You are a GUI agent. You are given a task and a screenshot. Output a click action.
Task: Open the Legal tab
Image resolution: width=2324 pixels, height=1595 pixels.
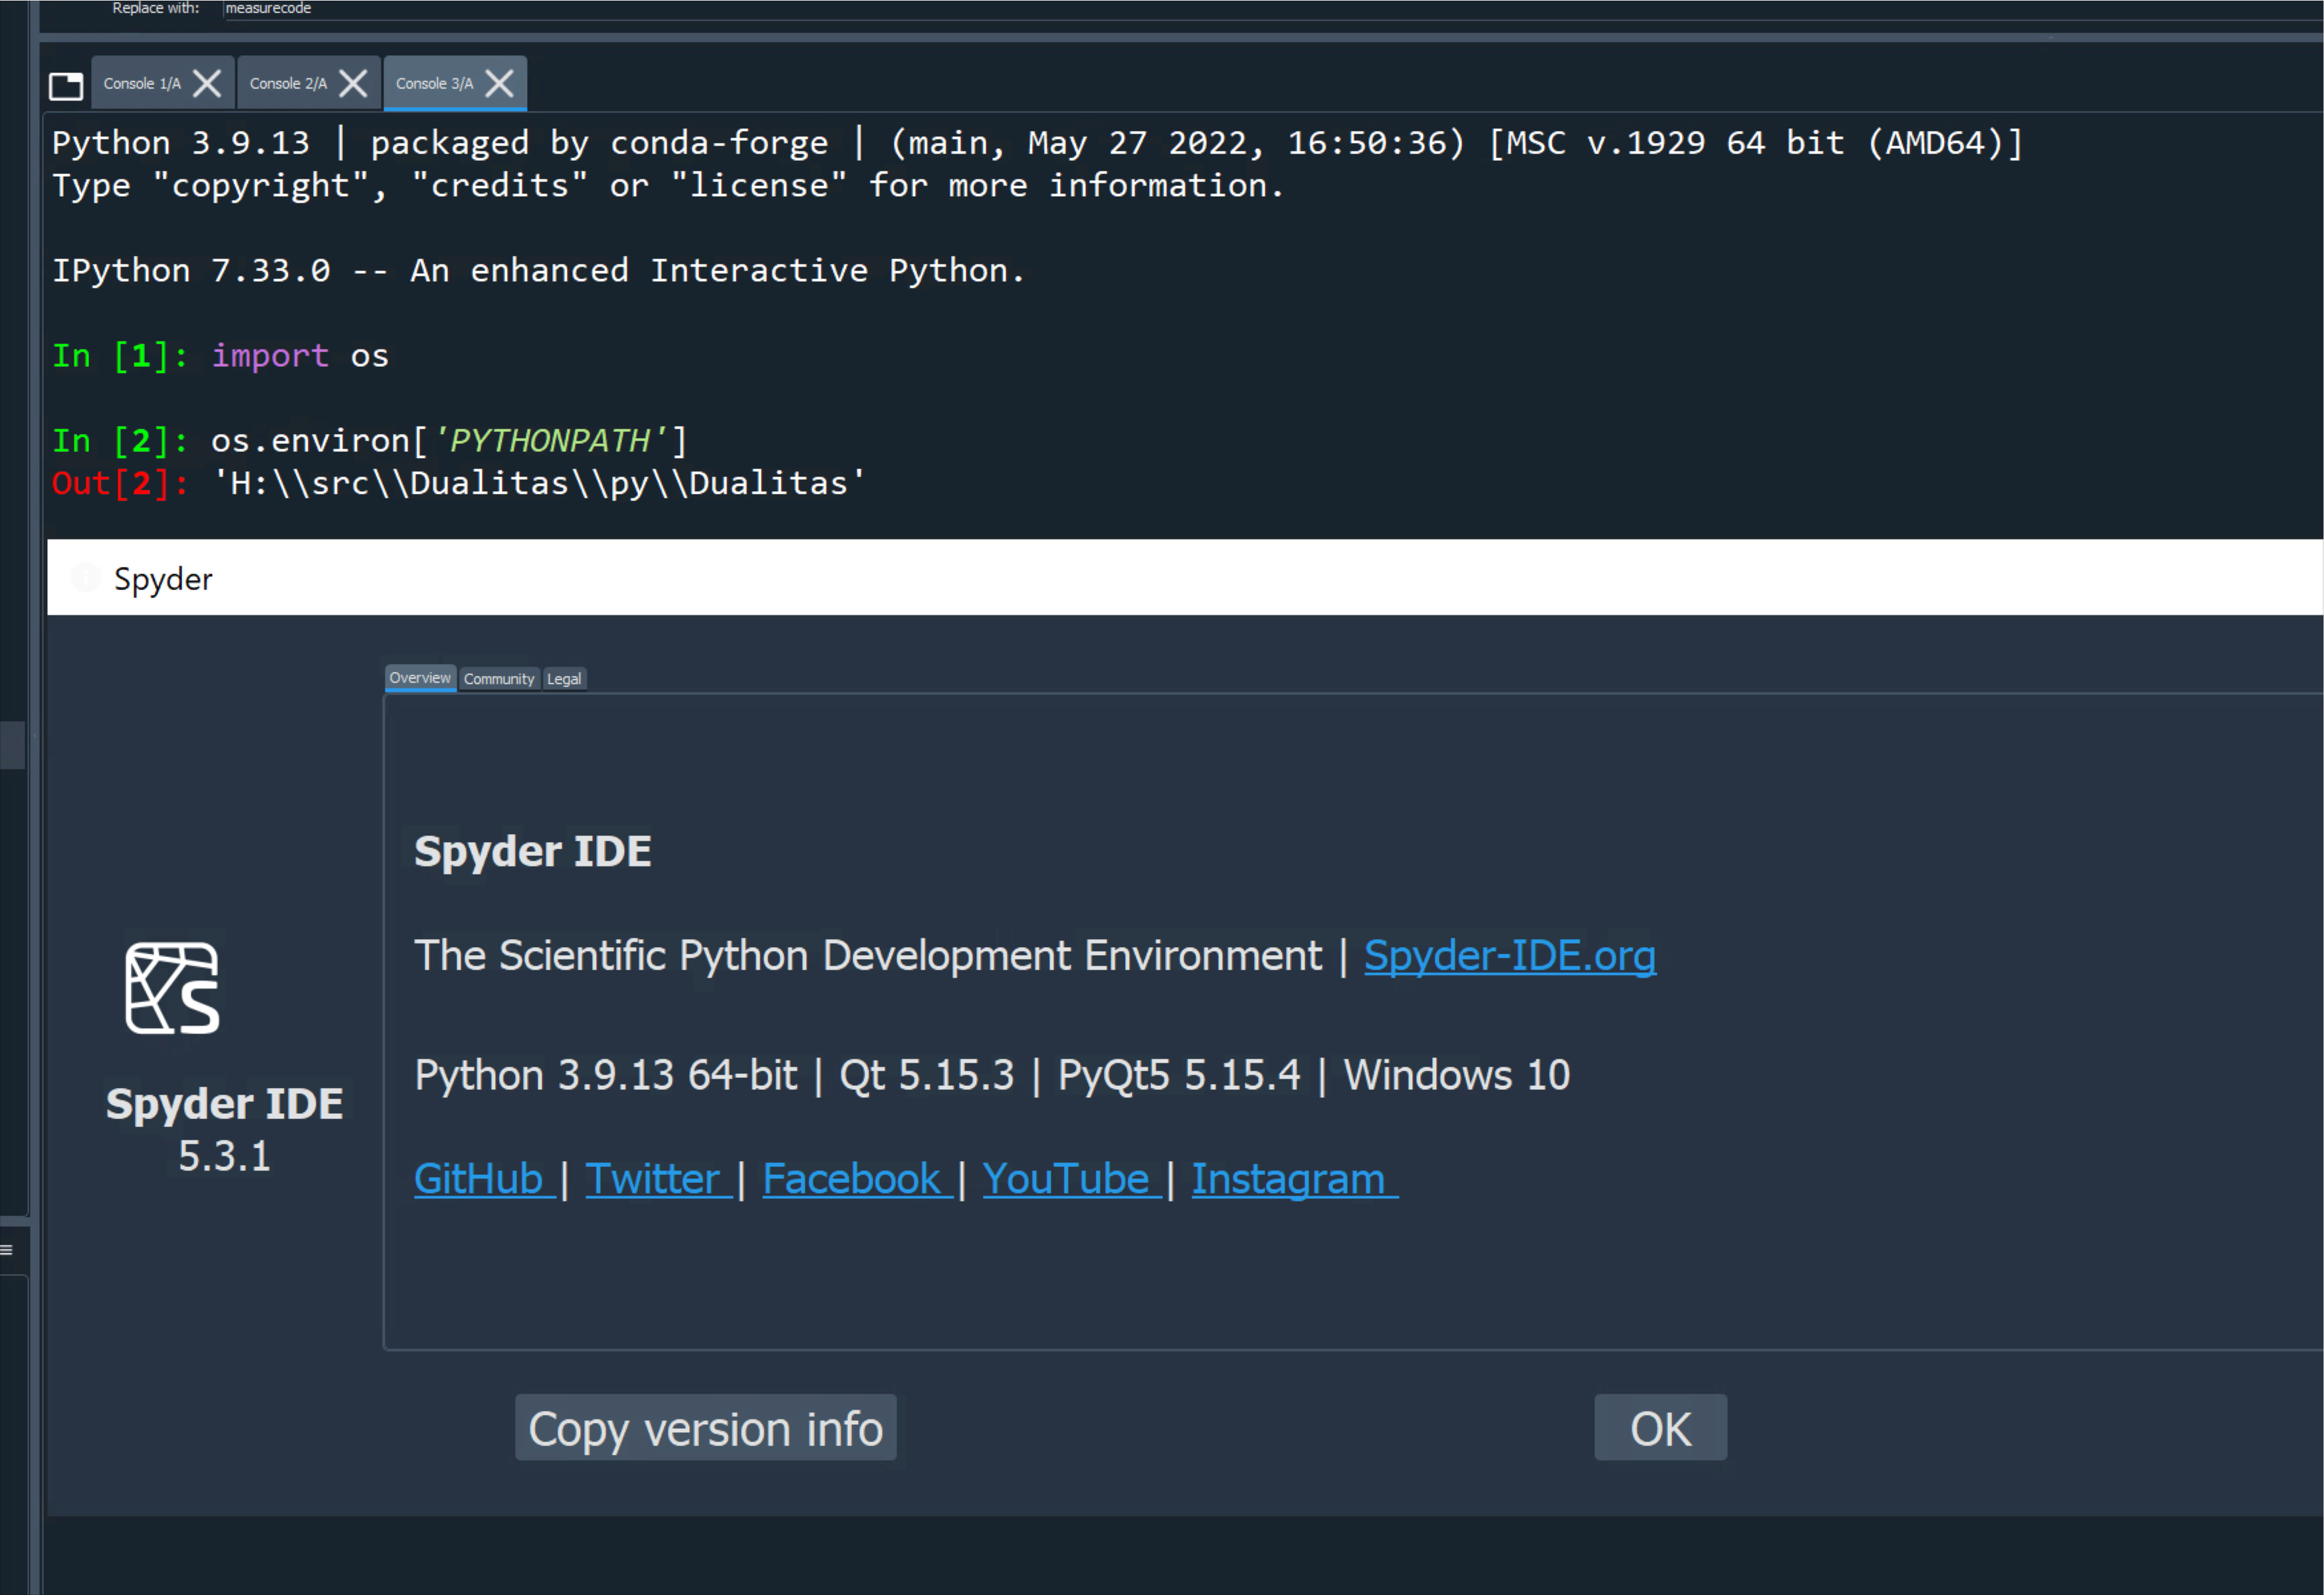point(564,678)
